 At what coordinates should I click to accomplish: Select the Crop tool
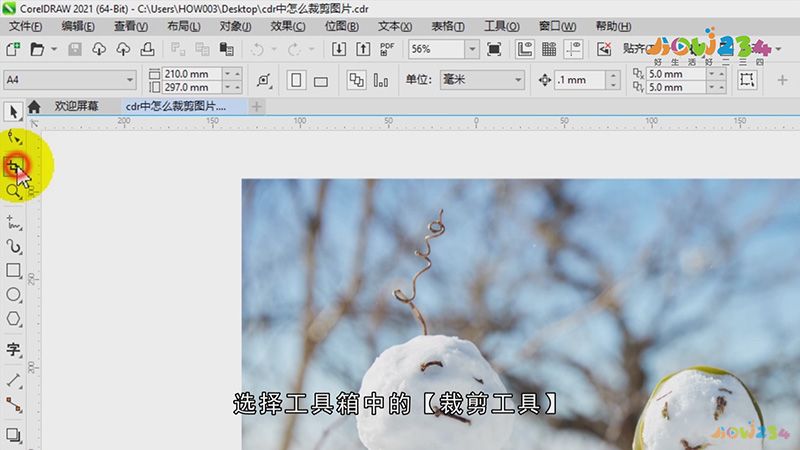14,166
